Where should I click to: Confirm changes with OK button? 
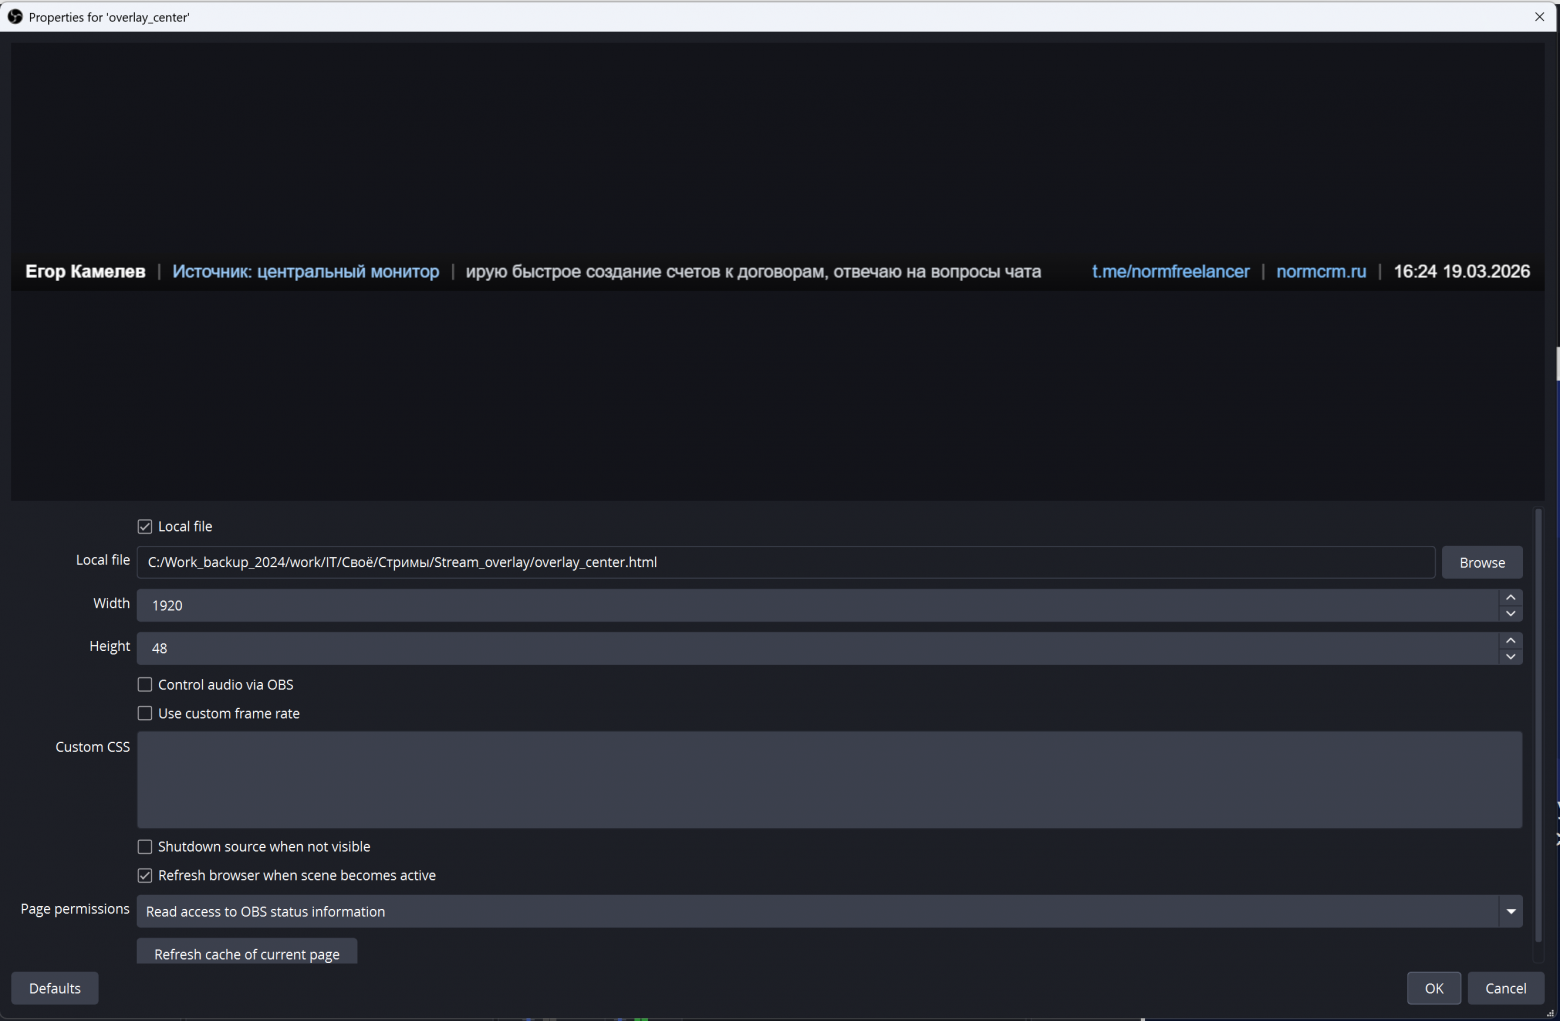1433,989
